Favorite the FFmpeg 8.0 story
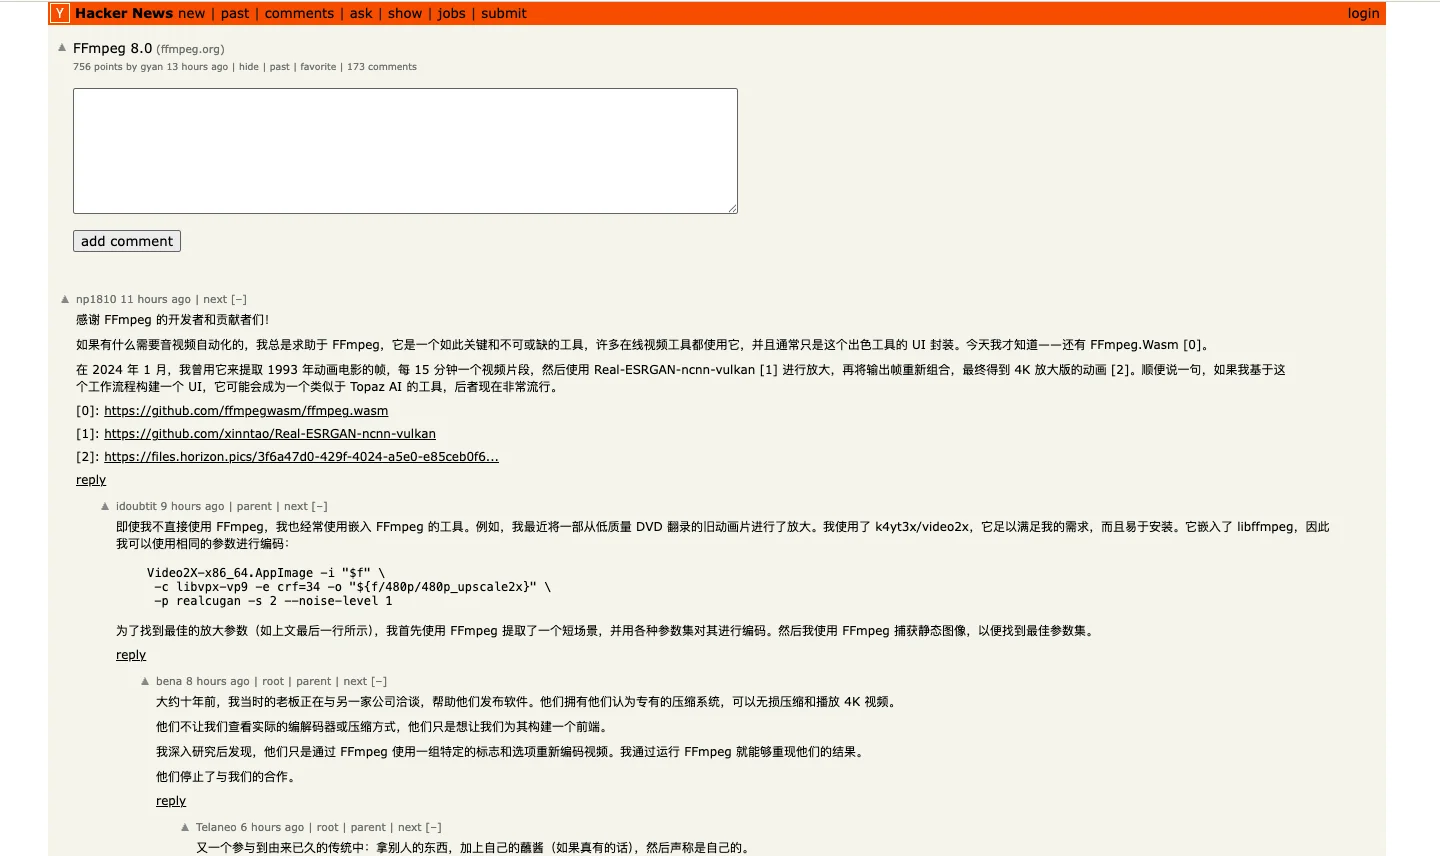The width and height of the screenshot is (1440, 856). 318,67
